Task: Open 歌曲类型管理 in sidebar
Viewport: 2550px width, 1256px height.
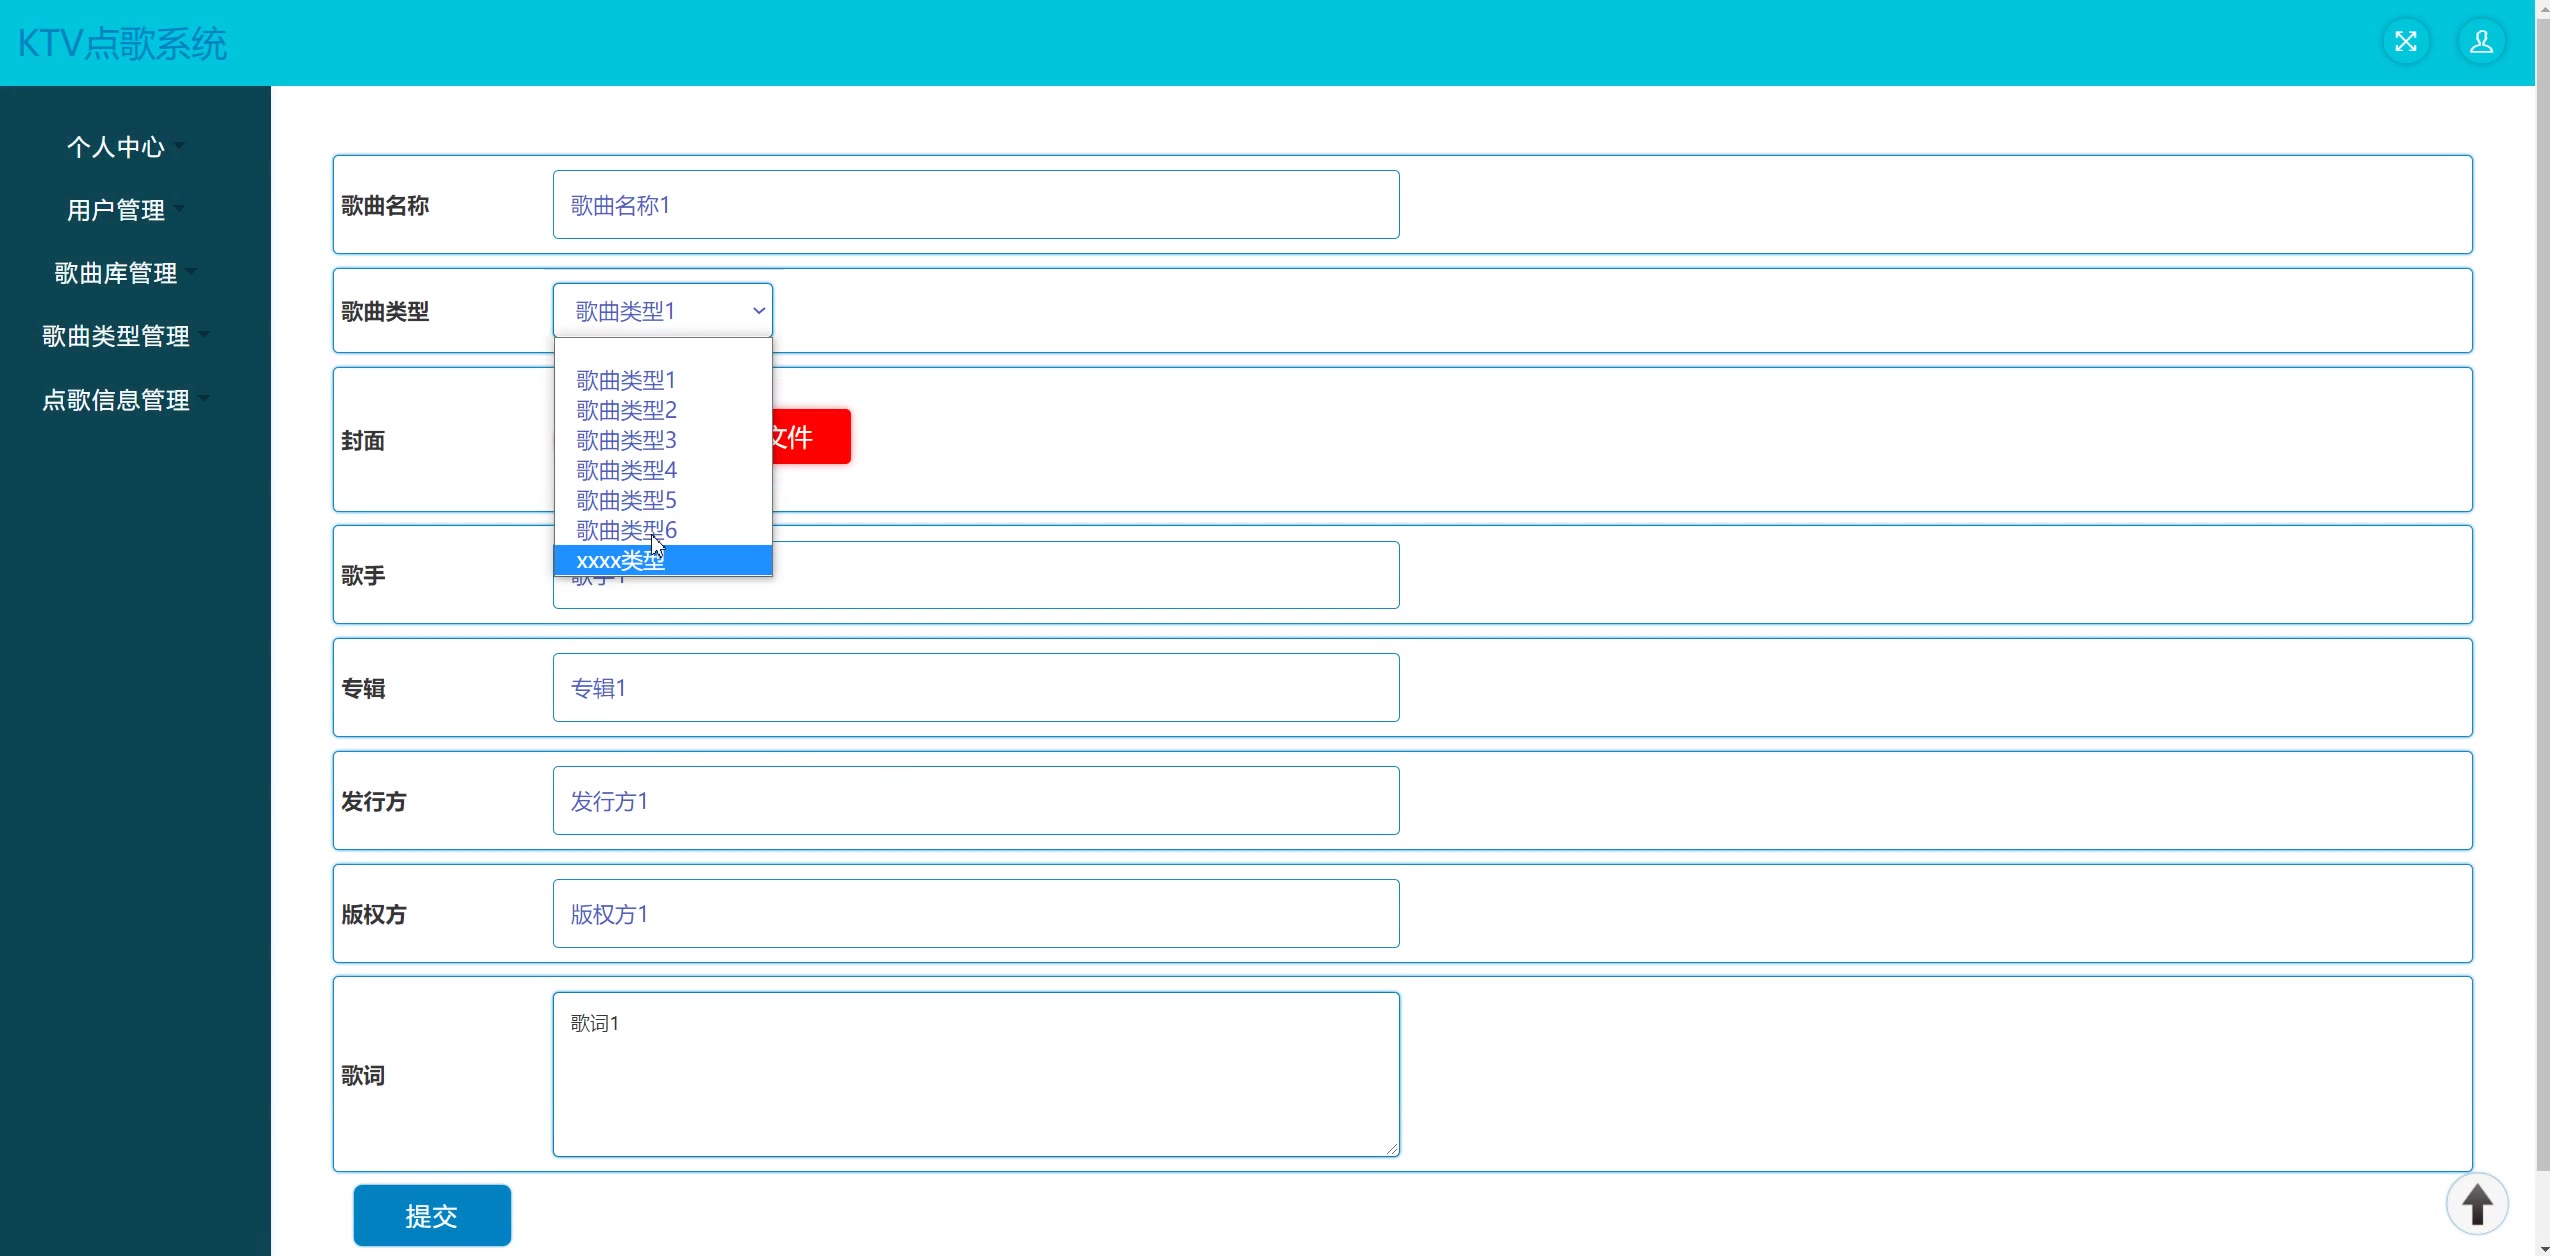Action: (116, 336)
